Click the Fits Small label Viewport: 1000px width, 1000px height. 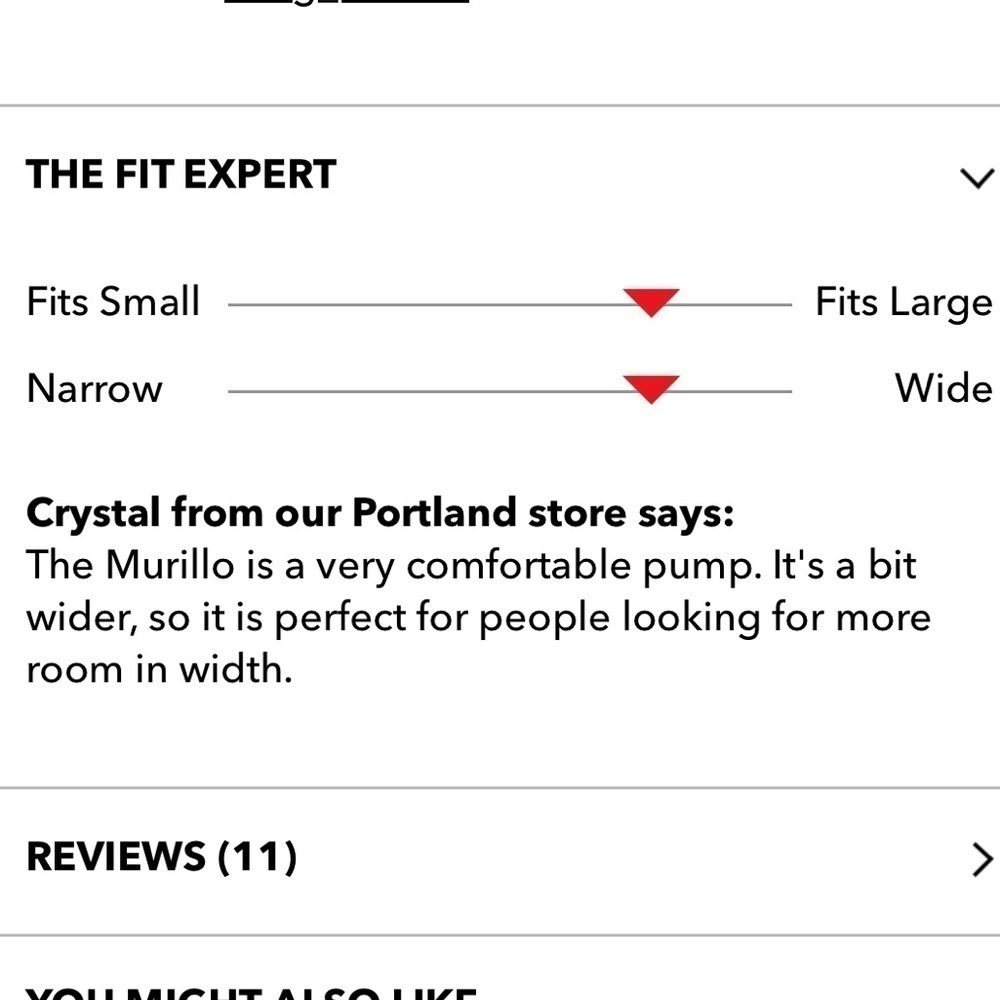pos(113,301)
